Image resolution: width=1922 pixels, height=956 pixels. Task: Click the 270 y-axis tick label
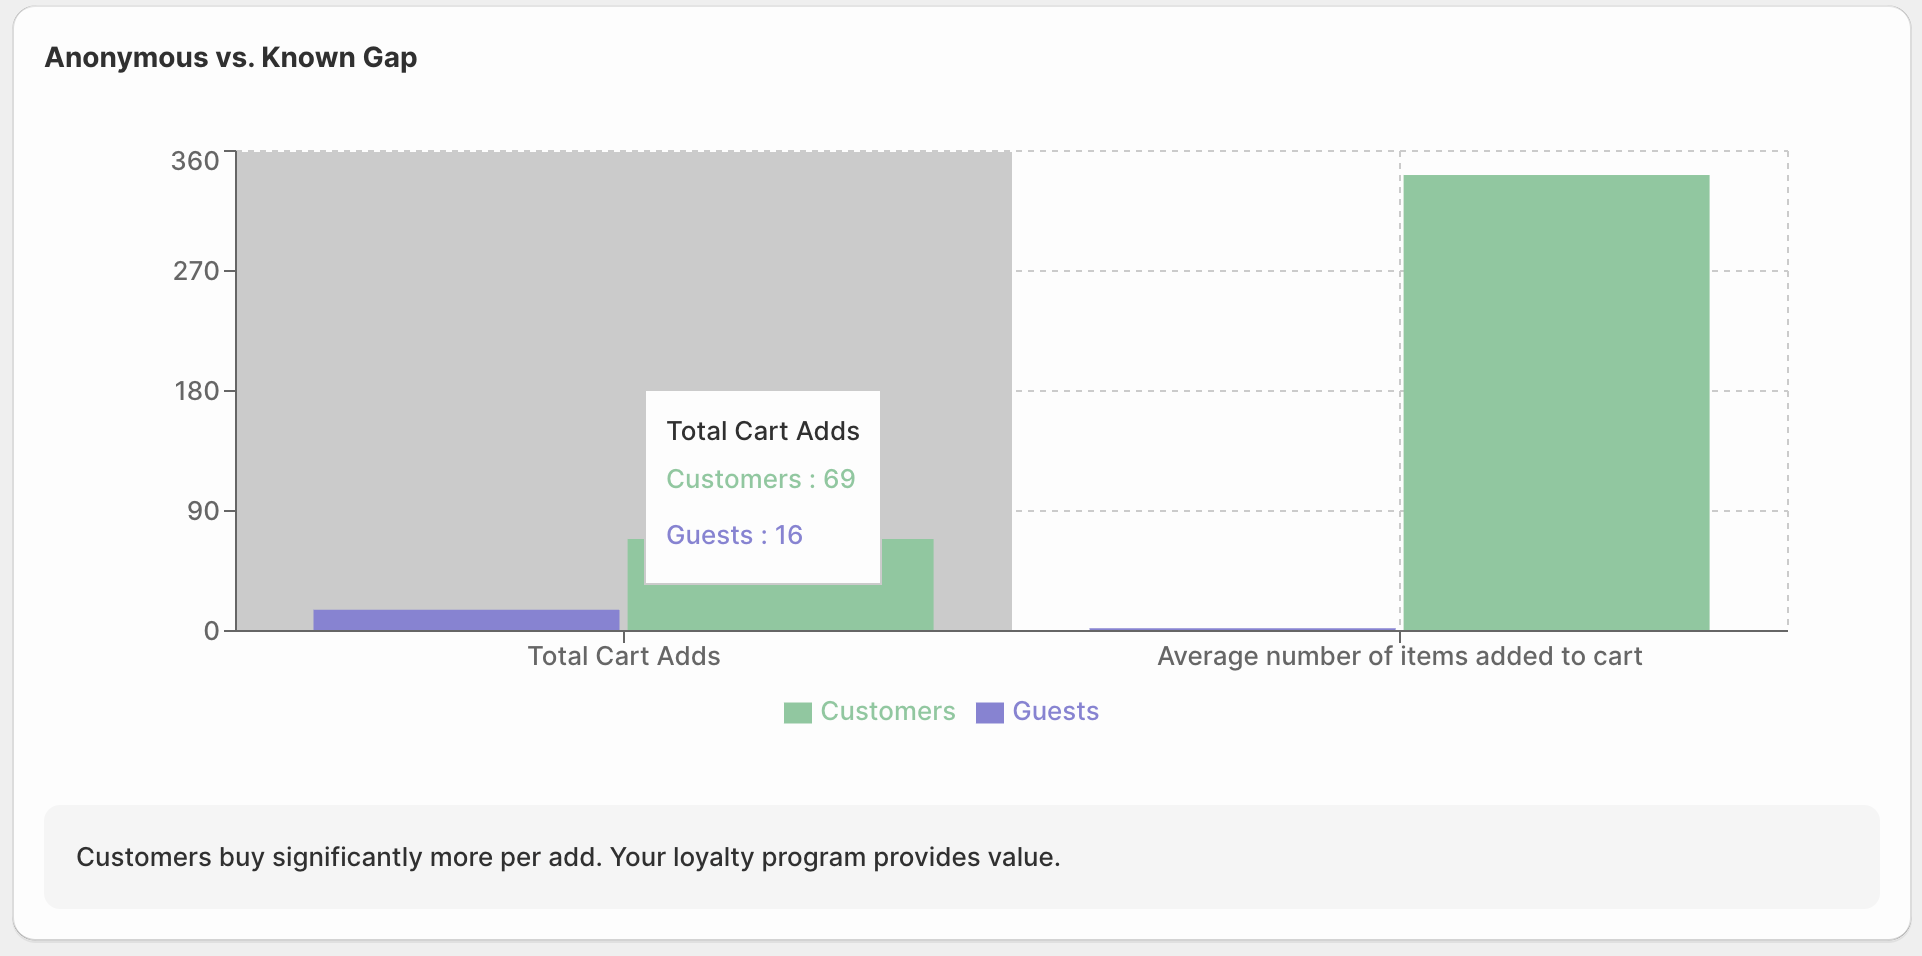point(195,271)
